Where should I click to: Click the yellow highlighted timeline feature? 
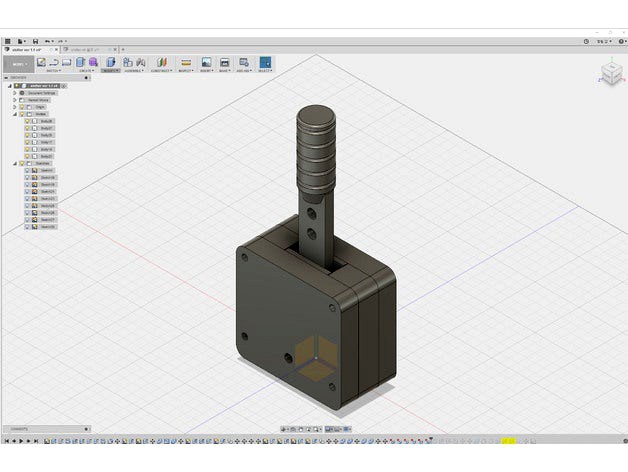coord(509,441)
